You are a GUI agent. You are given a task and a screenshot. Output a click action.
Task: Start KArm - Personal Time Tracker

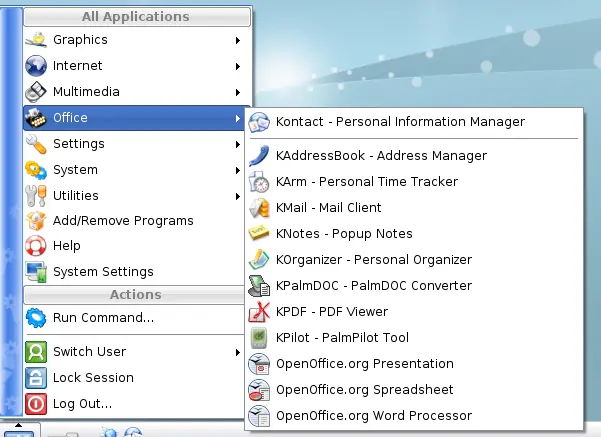pos(414,182)
